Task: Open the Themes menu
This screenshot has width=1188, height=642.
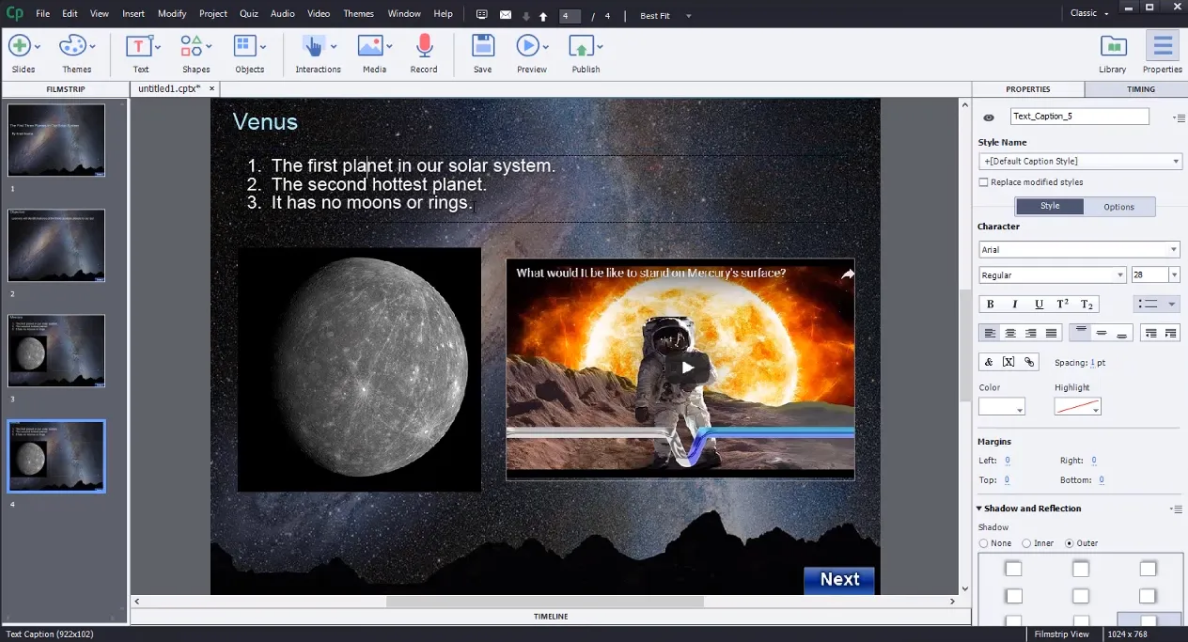Action: [x=358, y=14]
